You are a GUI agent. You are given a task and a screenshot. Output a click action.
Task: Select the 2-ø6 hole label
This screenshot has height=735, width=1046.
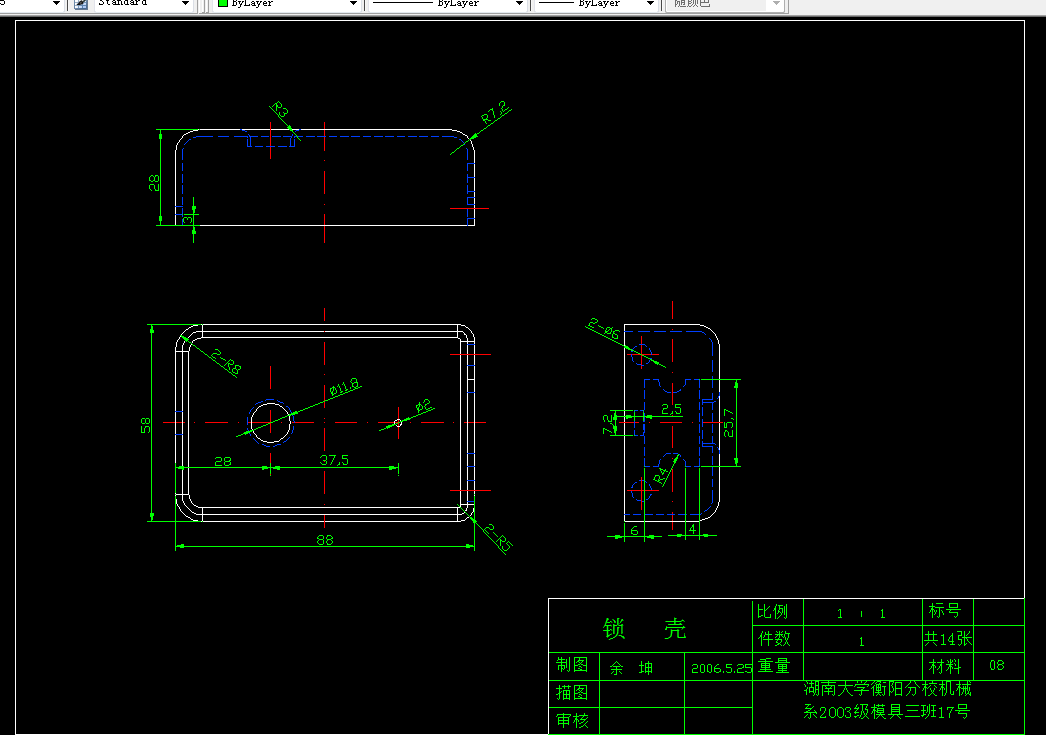[x=604, y=328]
